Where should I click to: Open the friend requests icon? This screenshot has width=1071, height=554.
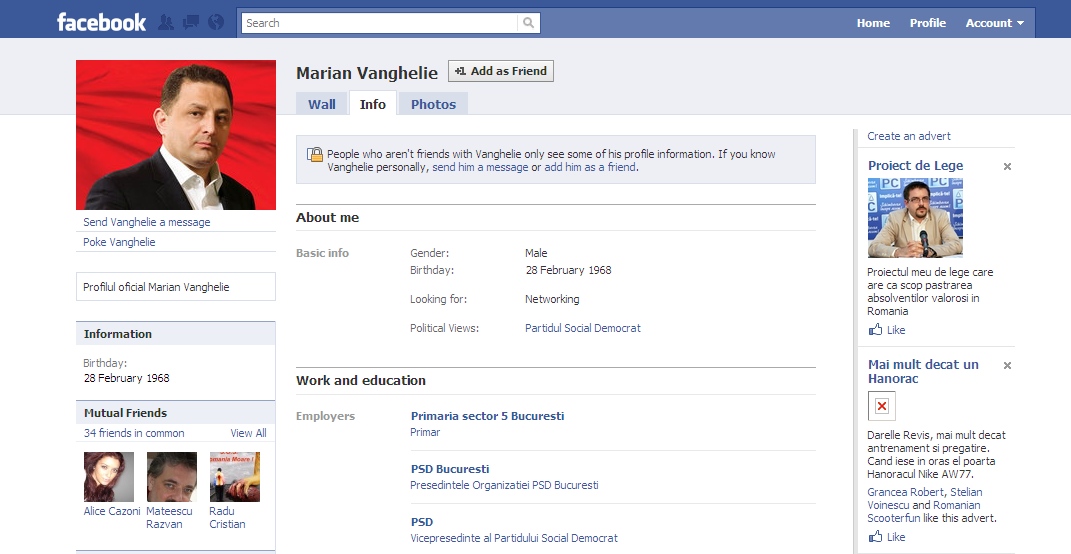pos(166,23)
